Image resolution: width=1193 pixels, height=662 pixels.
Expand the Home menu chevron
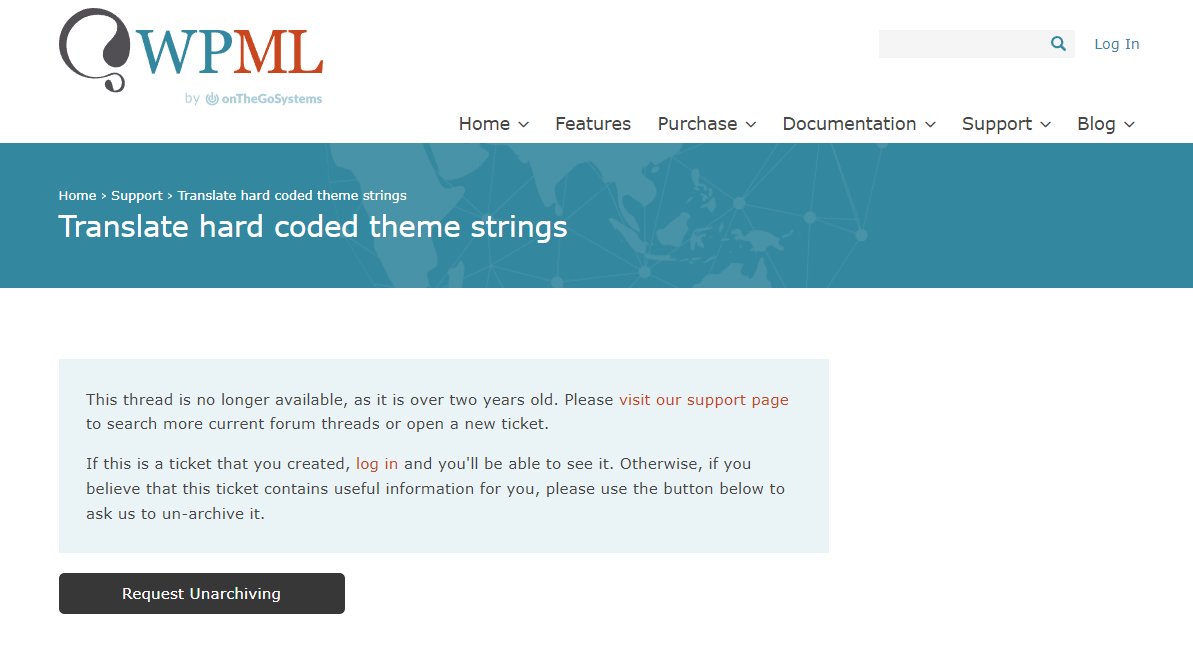click(x=523, y=125)
